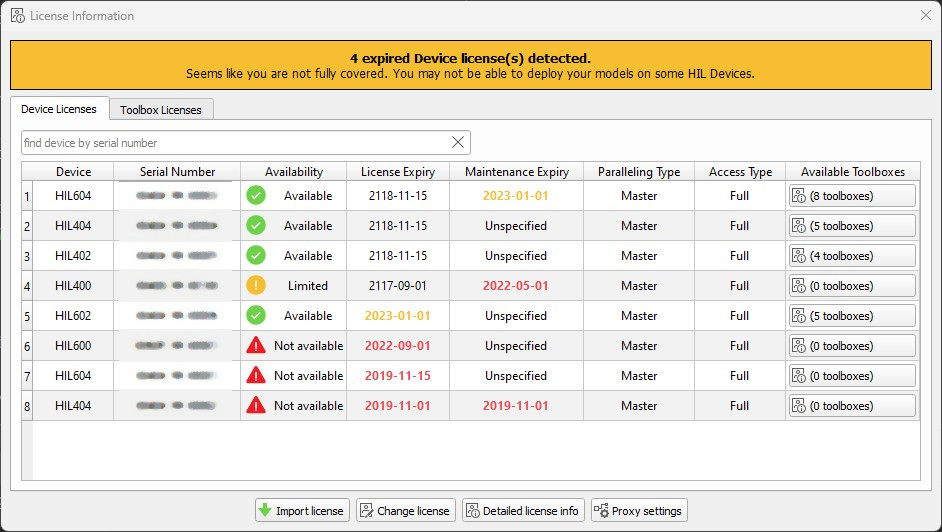Click the yellow Limited warning icon for HIL400
Screen dimensions: 942x532
pyautogui.click(x=256, y=286)
